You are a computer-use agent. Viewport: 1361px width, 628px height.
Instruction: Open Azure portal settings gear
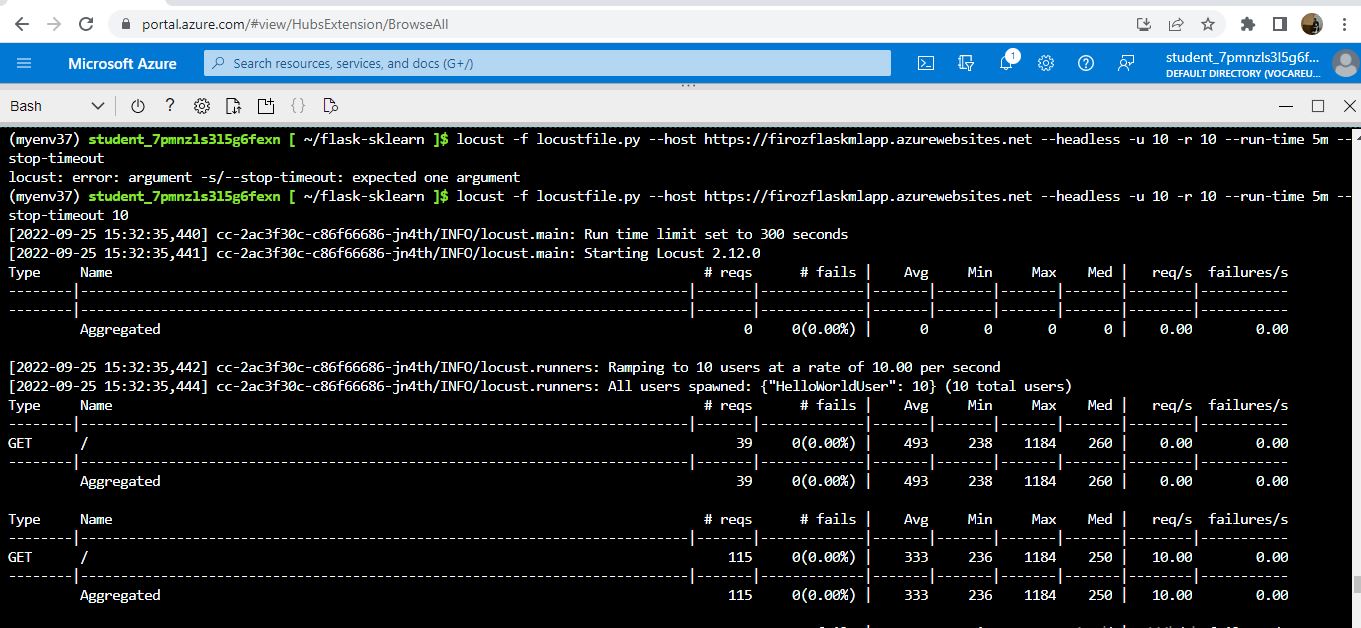(x=1046, y=63)
